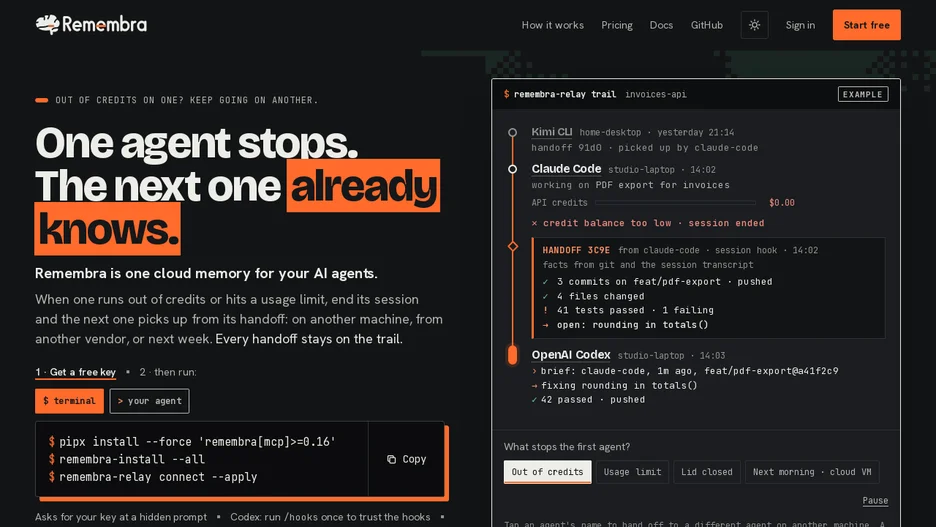Click 'Asks for your key at a hidden prompt'
The image size is (936, 527).
[x=121, y=517]
